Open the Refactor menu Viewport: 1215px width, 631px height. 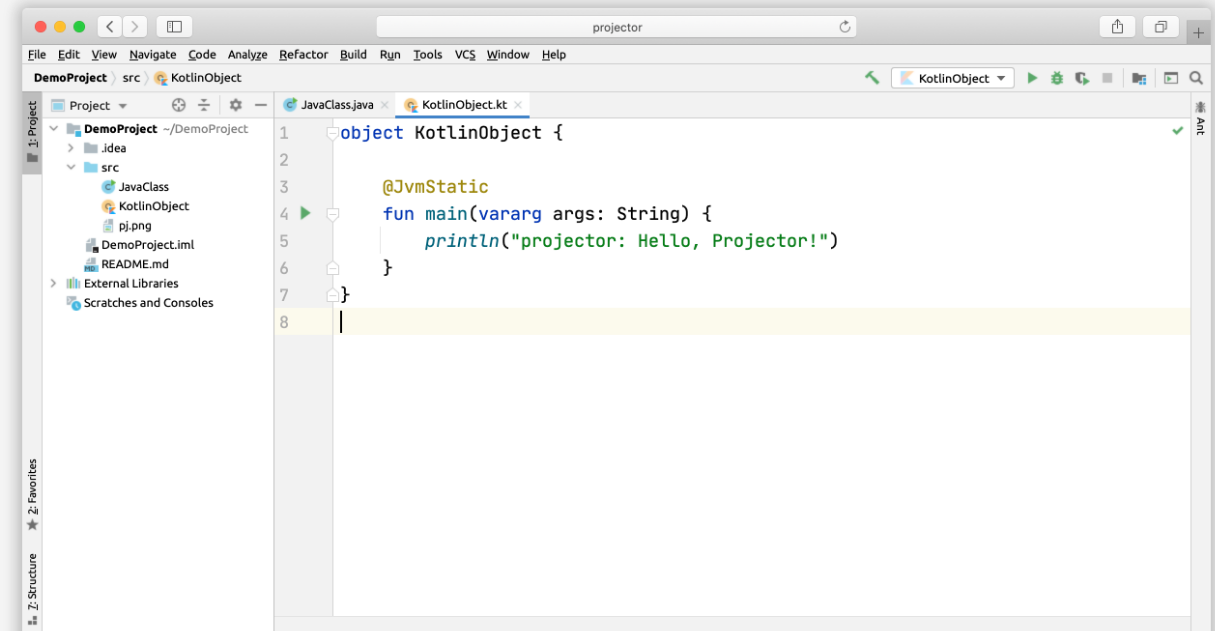coord(304,54)
